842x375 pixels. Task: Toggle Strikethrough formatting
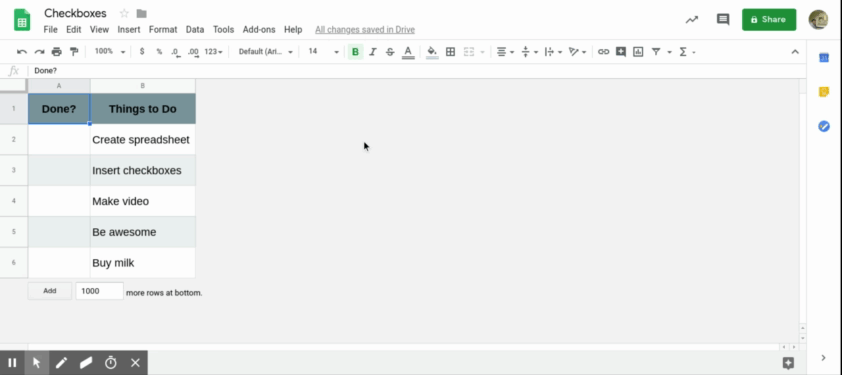coord(390,52)
